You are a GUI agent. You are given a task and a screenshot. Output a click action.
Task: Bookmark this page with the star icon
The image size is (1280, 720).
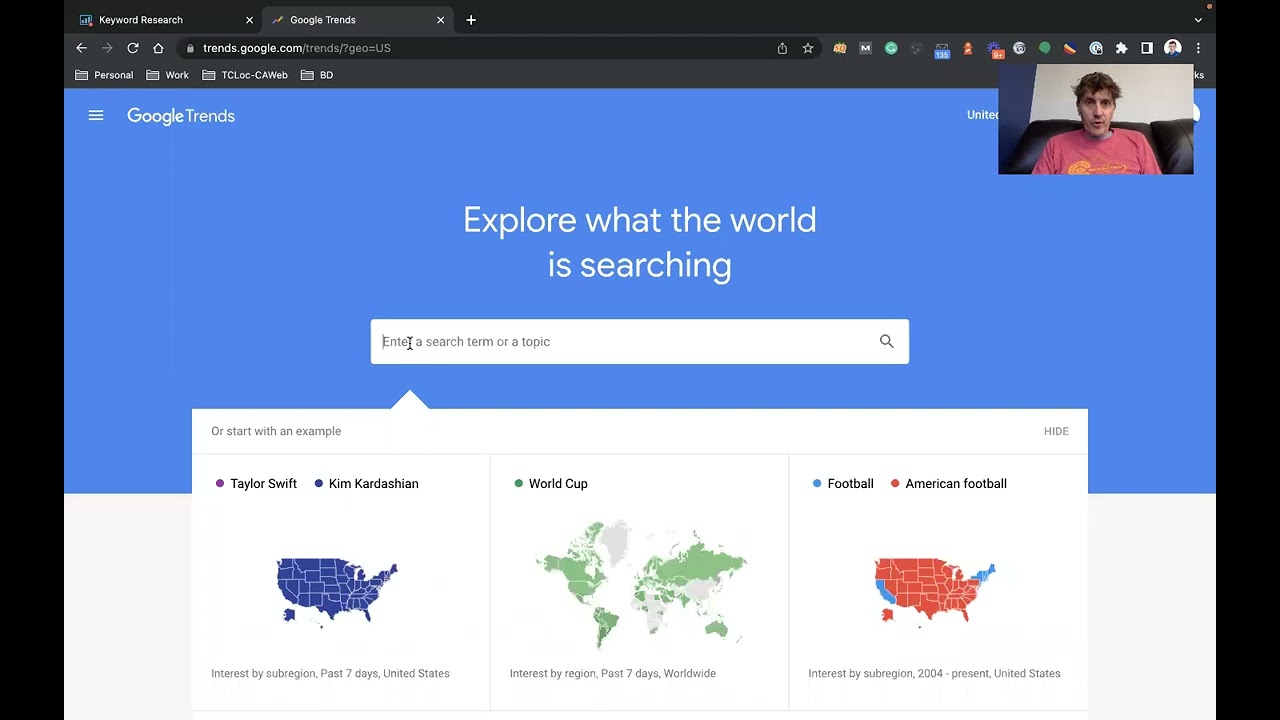(808, 48)
